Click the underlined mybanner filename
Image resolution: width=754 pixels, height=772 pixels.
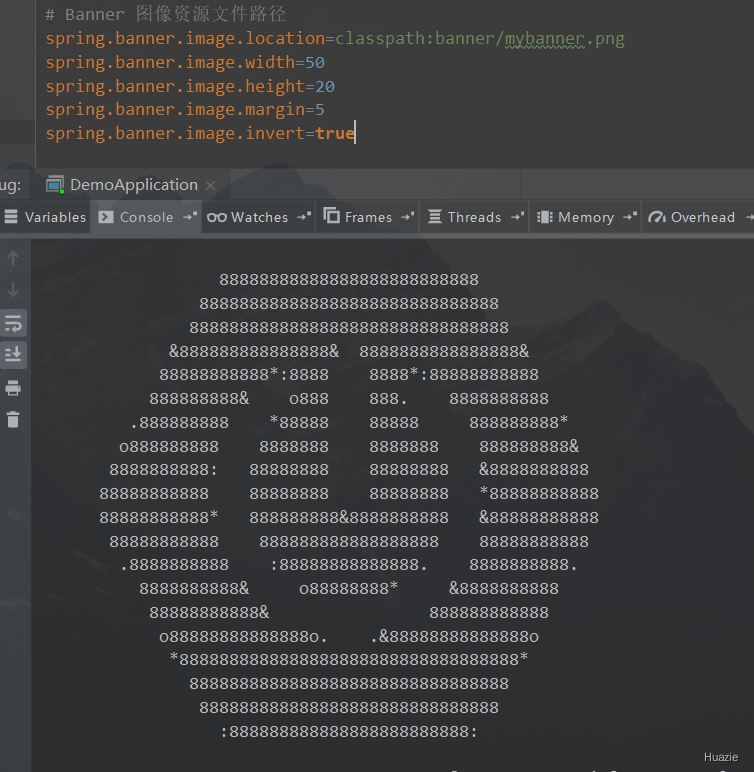point(545,38)
